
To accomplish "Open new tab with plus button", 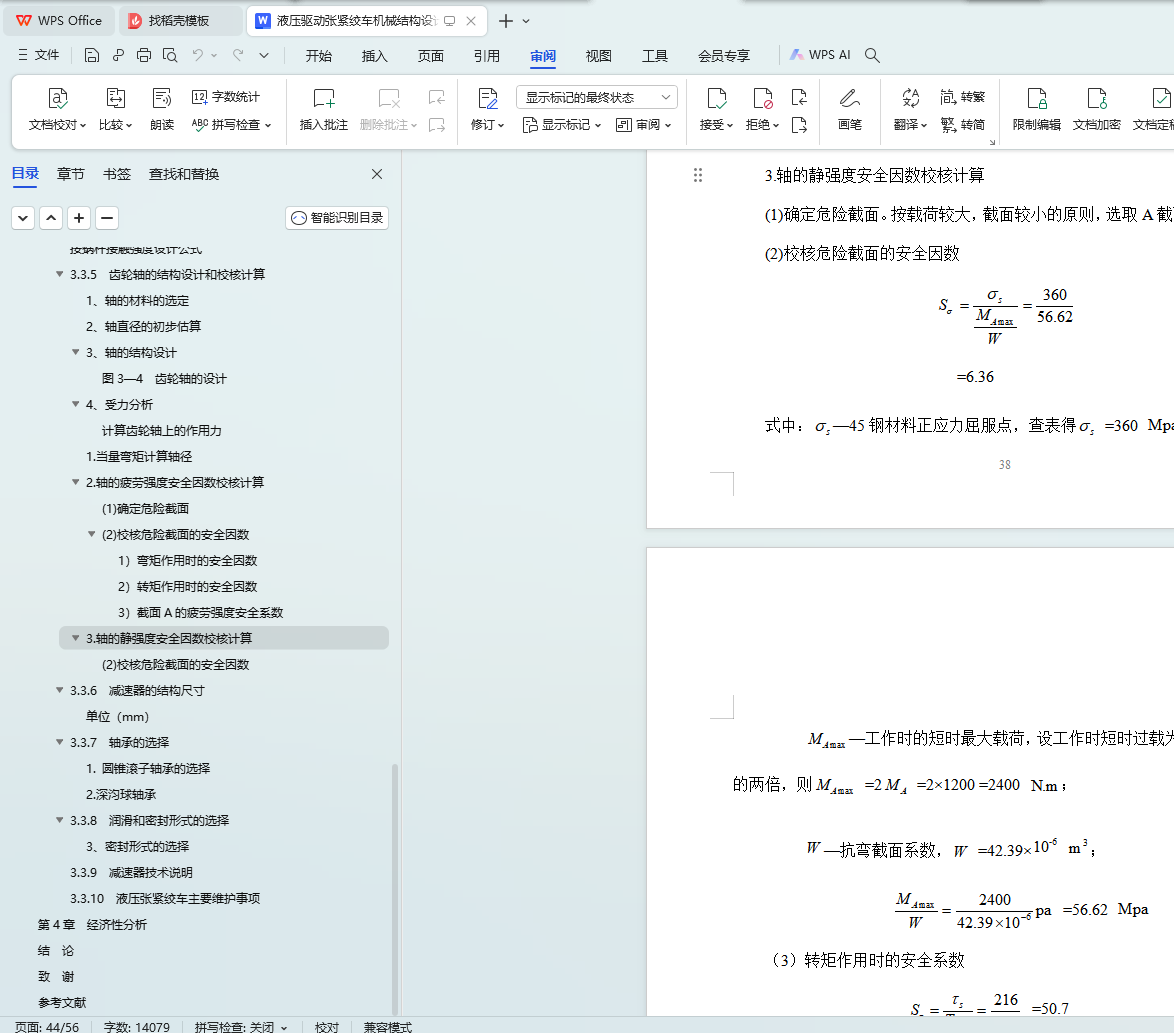I will (506, 21).
